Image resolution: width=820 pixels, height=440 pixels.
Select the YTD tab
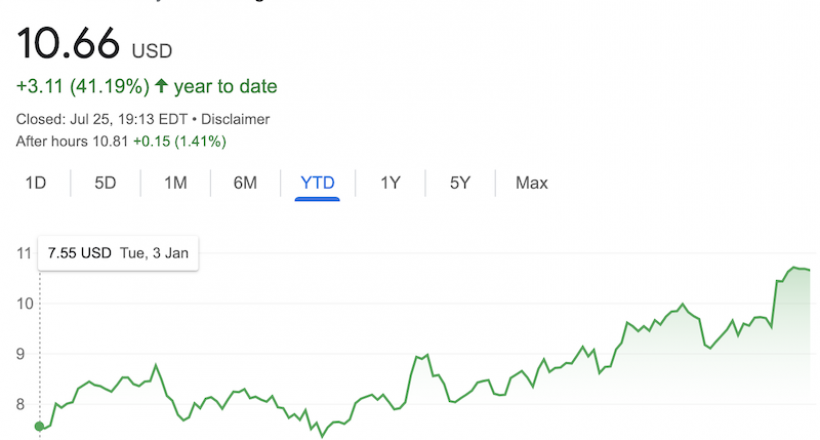318,183
